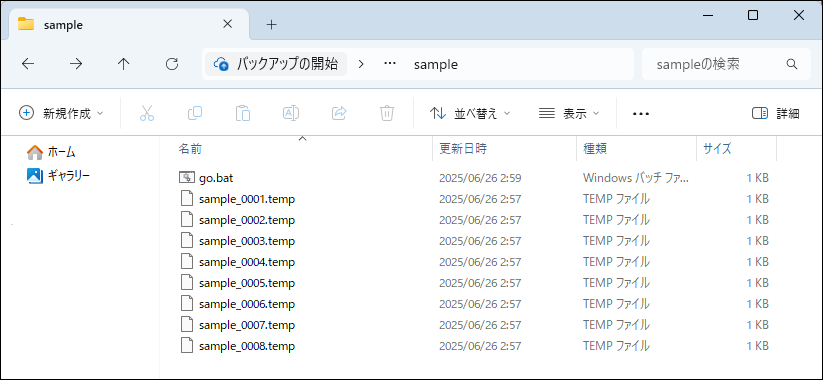This screenshot has width=823, height=380.
Task: Click the Cut scissors icon
Action: [147, 113]
